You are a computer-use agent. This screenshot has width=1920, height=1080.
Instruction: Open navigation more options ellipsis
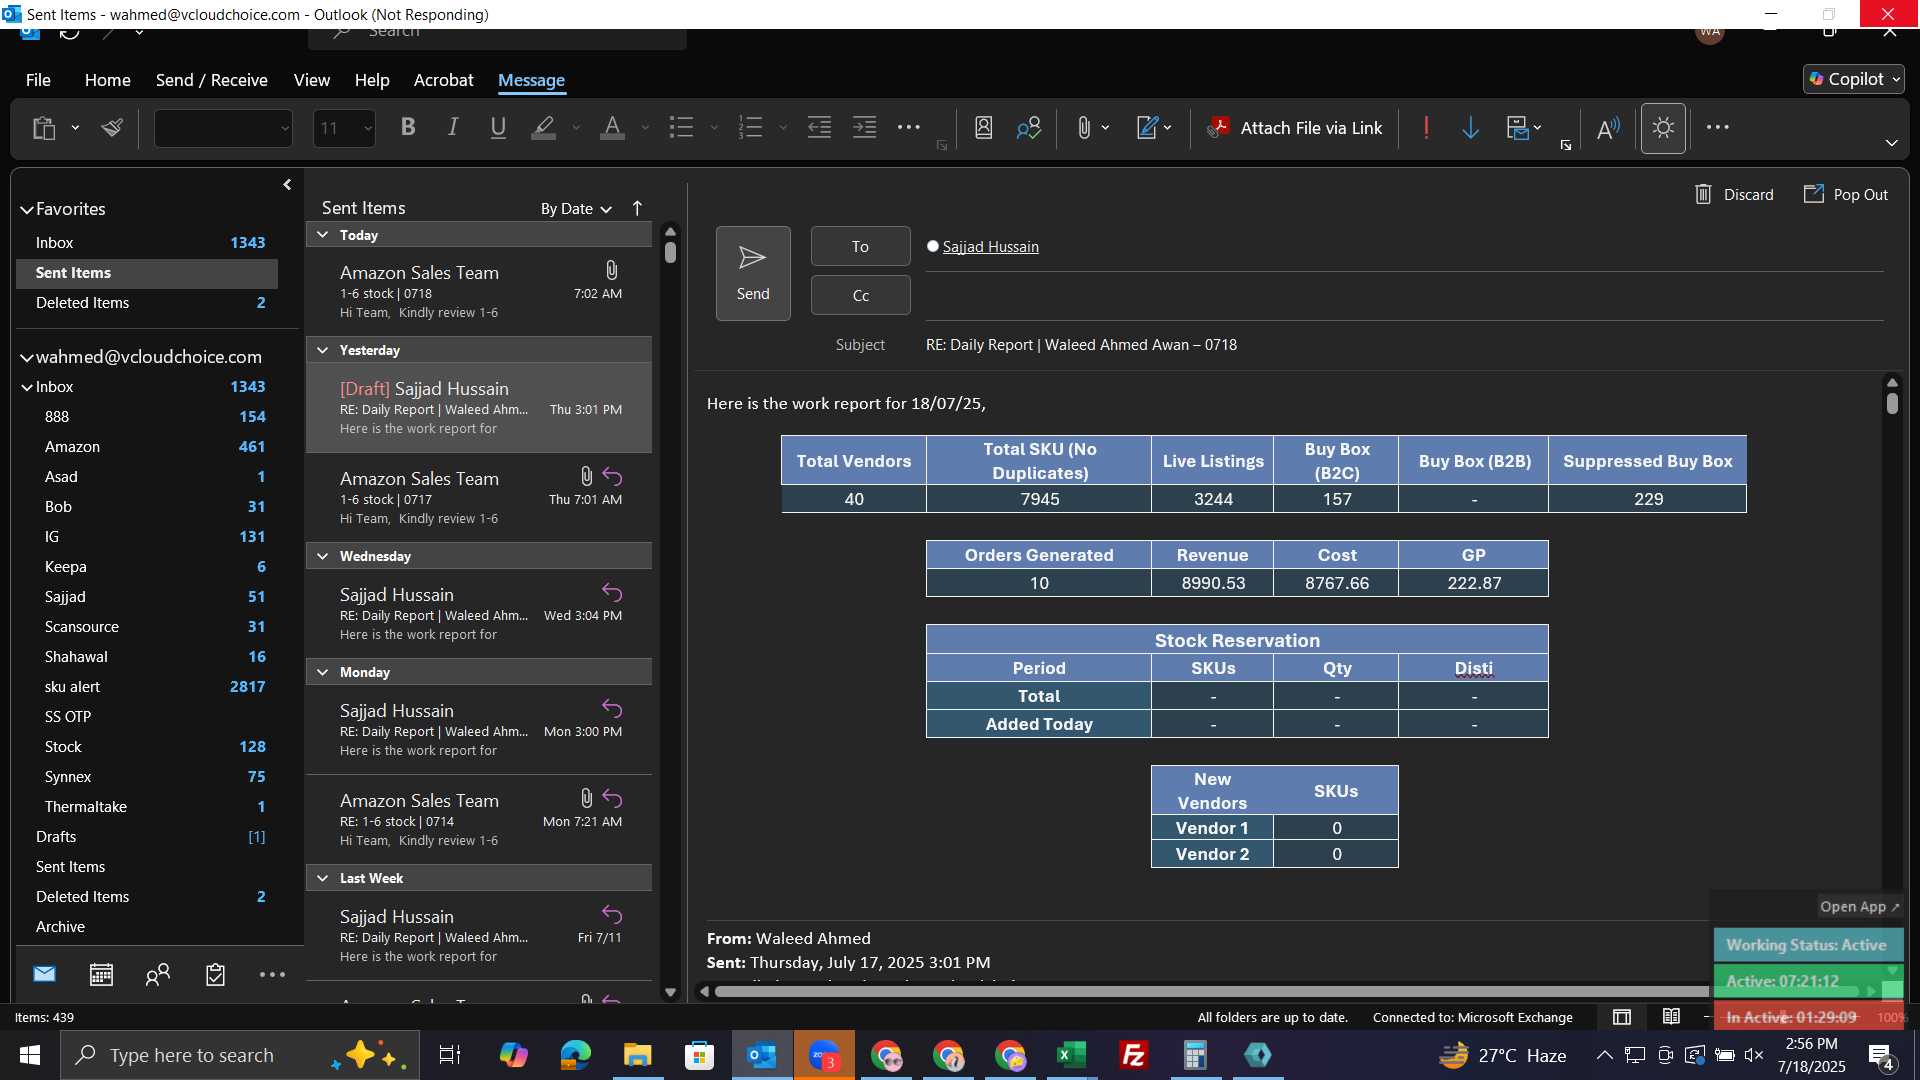click(x=272, y=974)
